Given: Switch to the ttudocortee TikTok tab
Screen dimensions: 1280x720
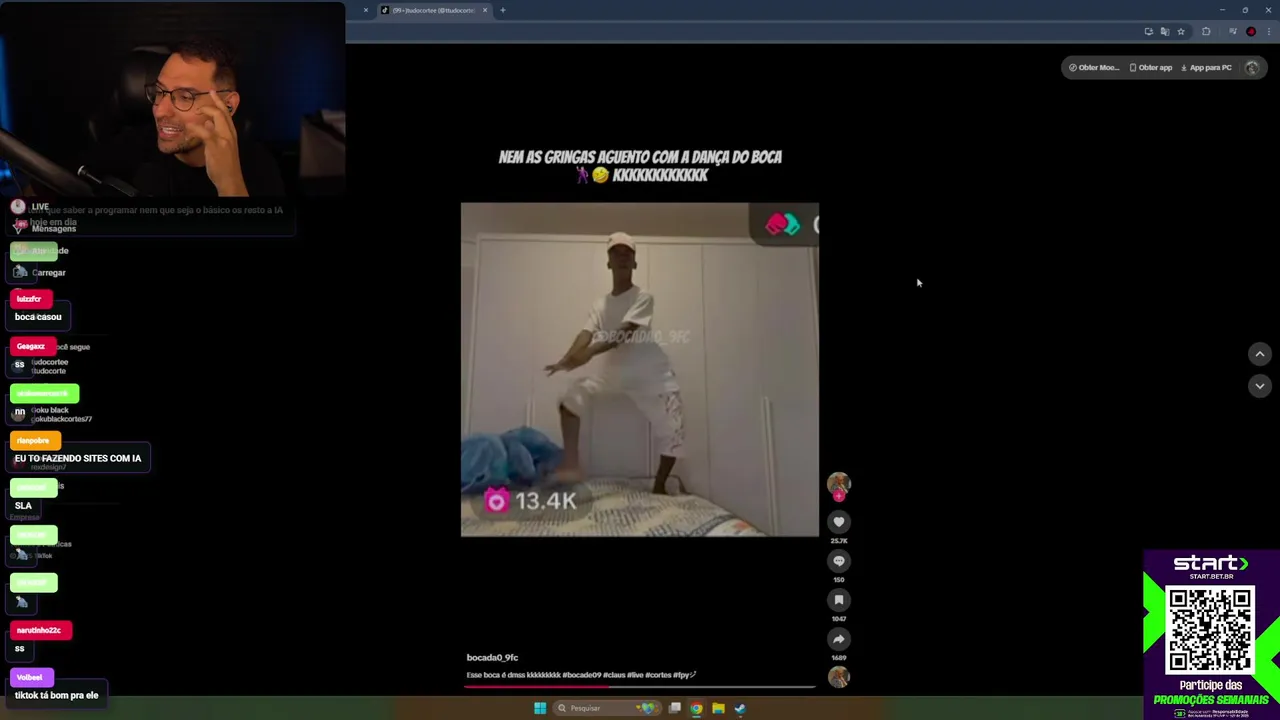Looking at the screenshot, I should (x=433, y=10).
